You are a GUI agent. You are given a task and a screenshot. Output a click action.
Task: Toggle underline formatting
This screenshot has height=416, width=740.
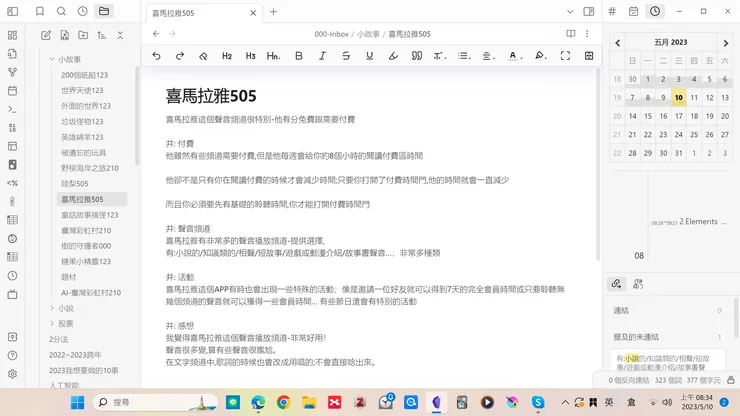370,56
